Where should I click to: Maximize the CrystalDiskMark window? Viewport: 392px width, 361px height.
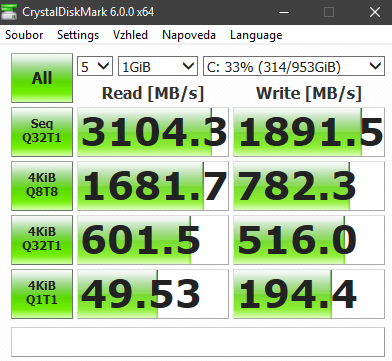coord(329,12)
